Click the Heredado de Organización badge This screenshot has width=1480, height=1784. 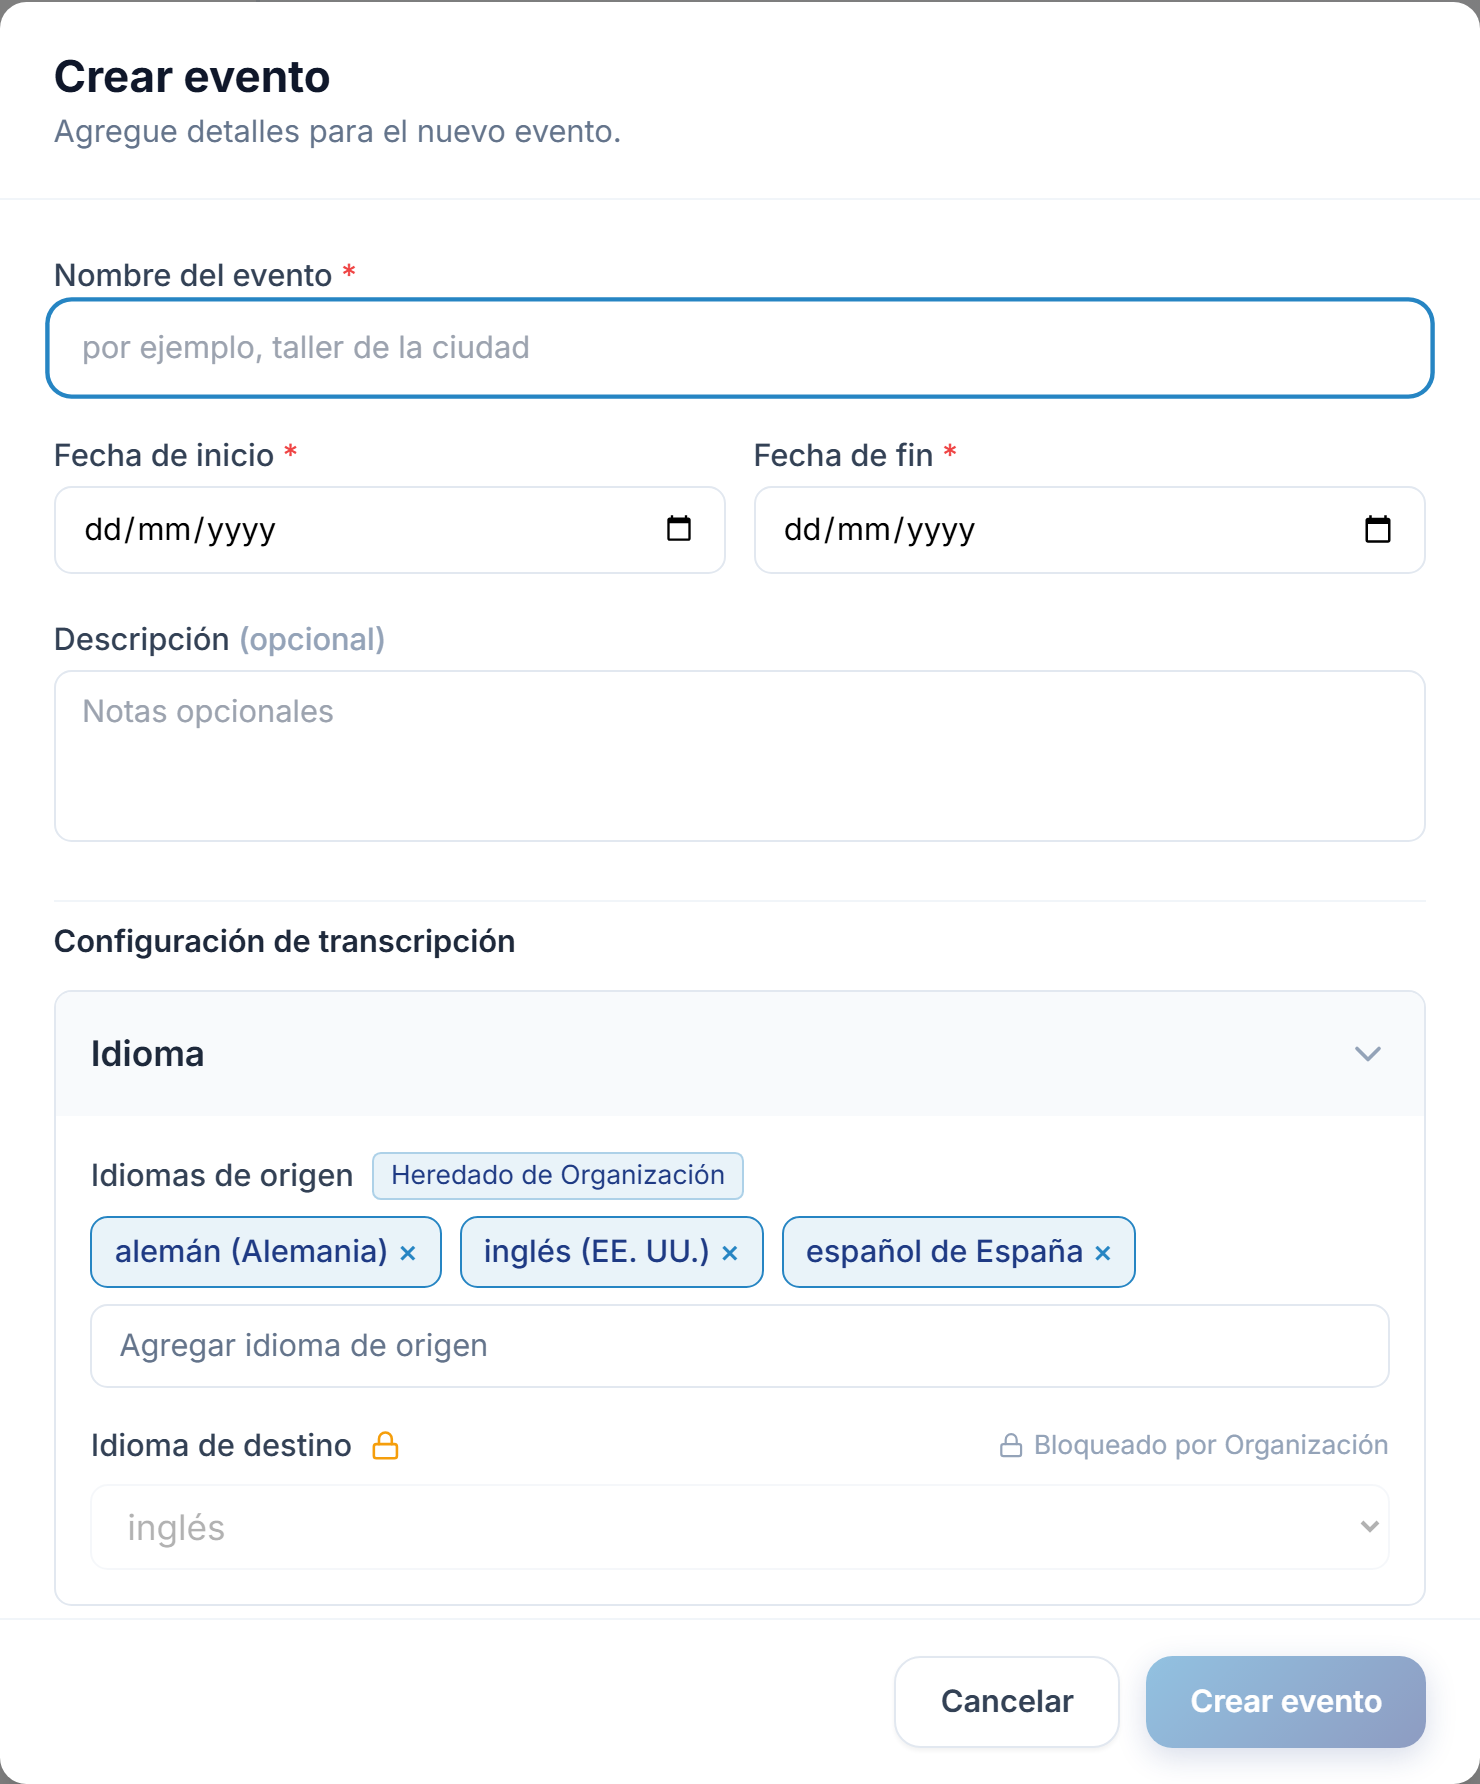558,1176
